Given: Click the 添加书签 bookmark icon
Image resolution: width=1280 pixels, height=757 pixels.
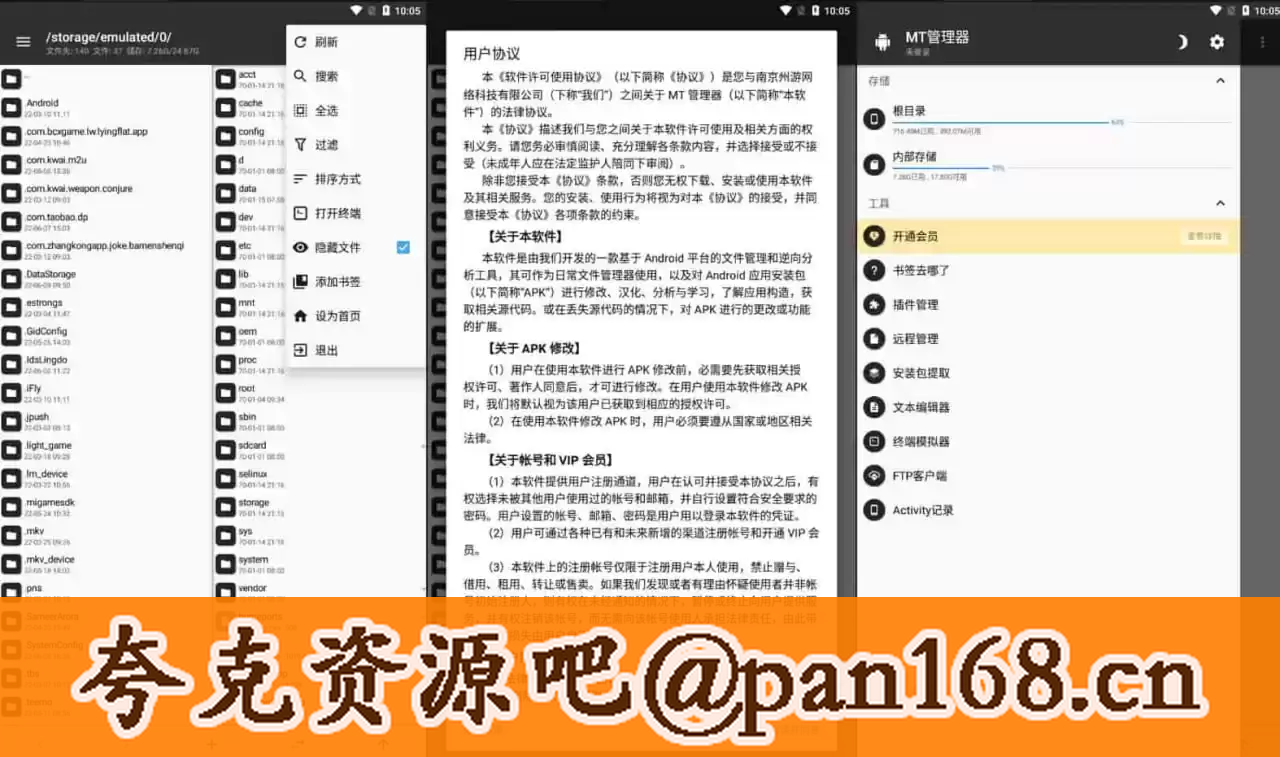Looking at the screenshot, I should tap(300, 282).
